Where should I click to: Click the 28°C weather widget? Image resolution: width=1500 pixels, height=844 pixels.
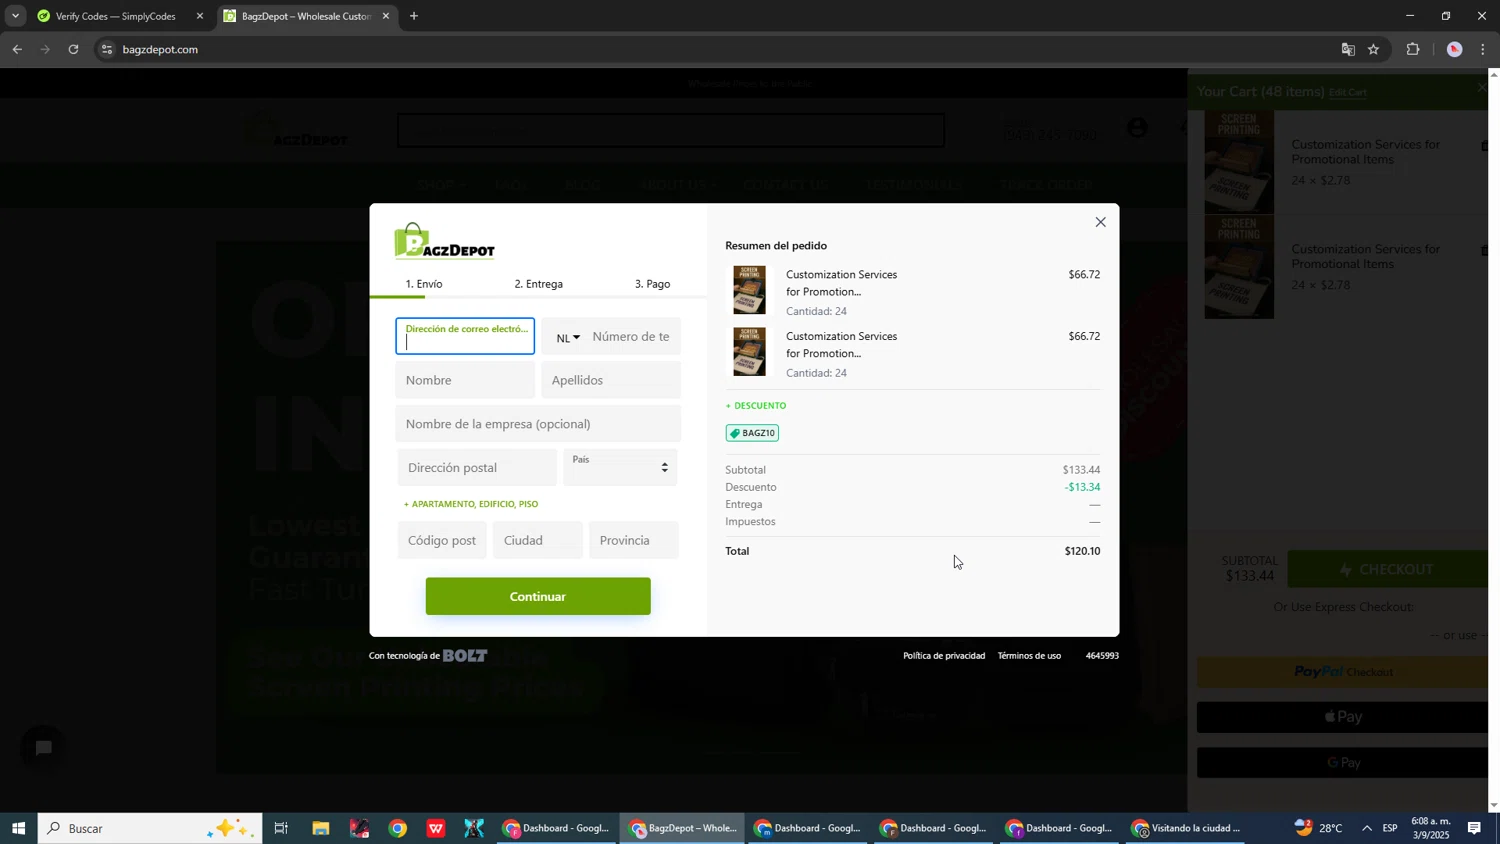click(x=1320, y=828)
